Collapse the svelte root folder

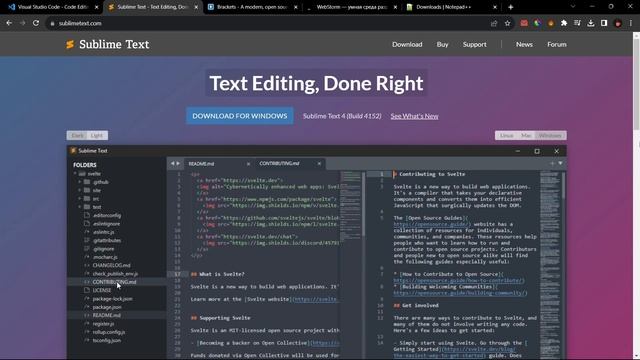point(75,173)
